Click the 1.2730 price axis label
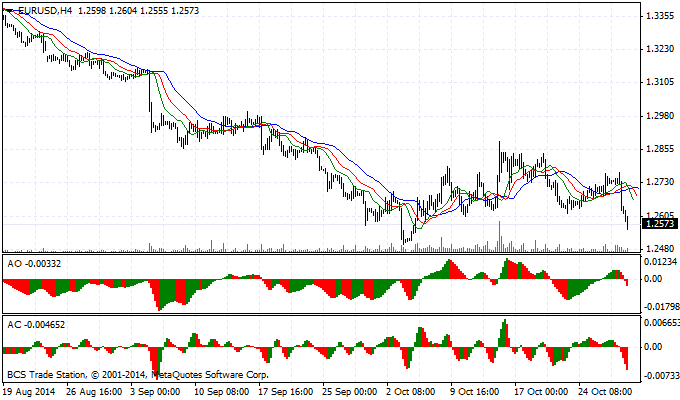Image resolution: width=680 pixels, height=400 pixels. [x=660, y=182]
